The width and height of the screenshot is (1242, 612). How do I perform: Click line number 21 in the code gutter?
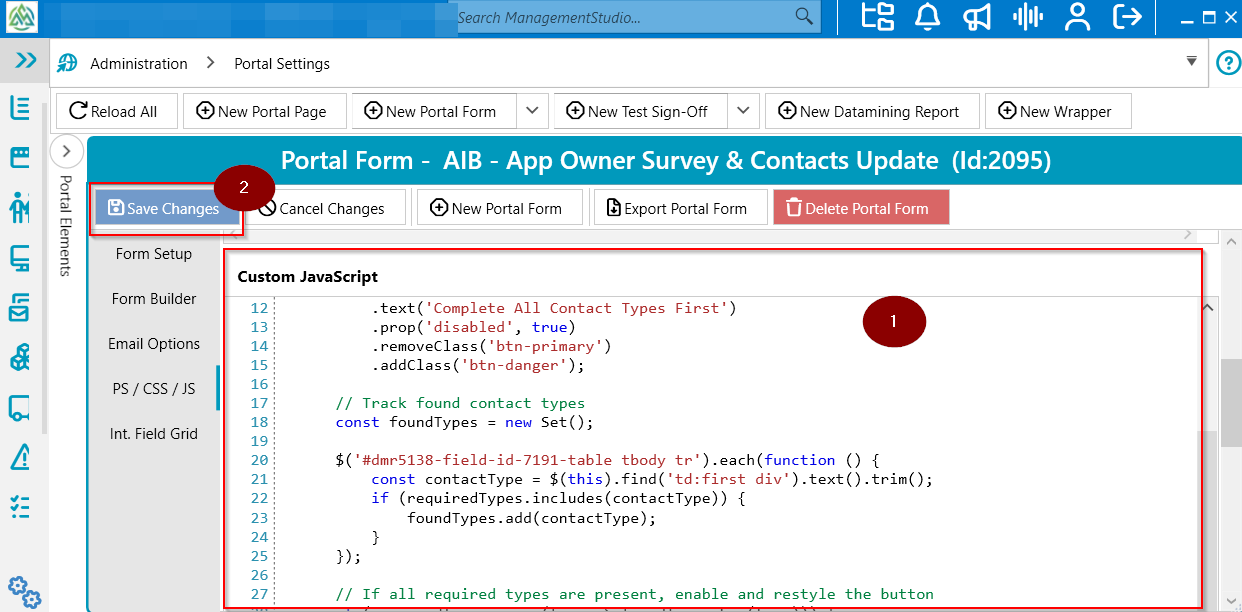[259, 479]
